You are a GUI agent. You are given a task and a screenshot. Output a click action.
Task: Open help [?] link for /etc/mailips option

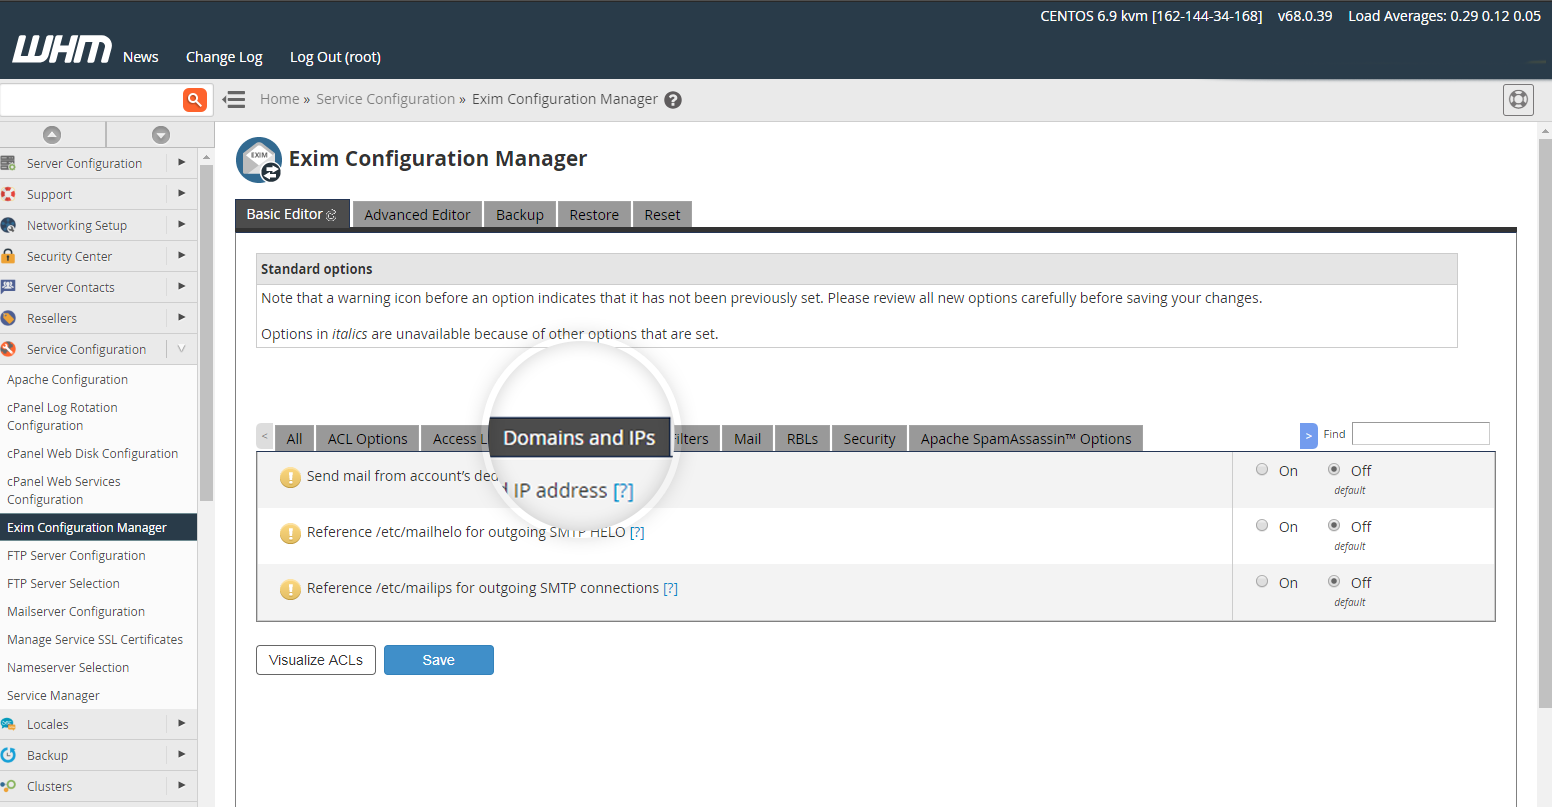point(670,588)
